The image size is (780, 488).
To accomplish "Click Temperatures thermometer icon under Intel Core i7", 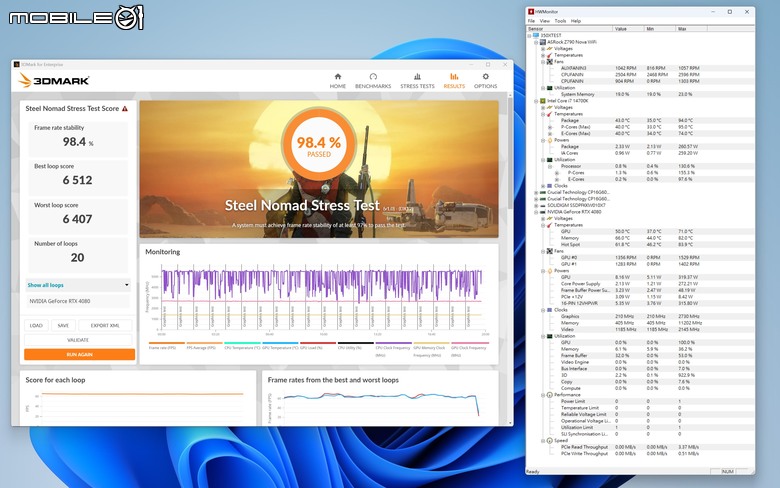I will (x=550, y=114).
